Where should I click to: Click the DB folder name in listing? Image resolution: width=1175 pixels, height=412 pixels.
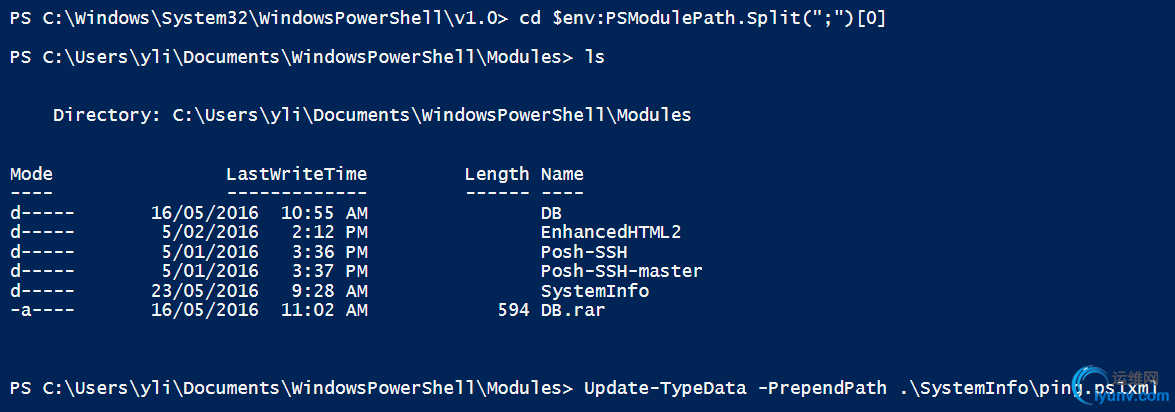(551, 213)
